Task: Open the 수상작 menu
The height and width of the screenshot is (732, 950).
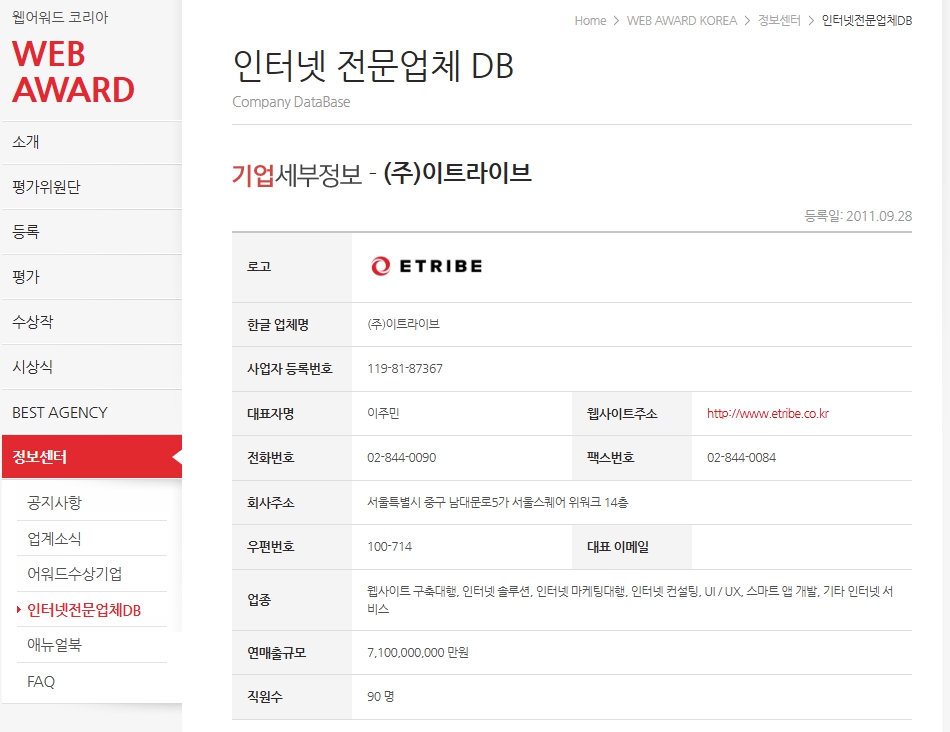Action: 91,322
